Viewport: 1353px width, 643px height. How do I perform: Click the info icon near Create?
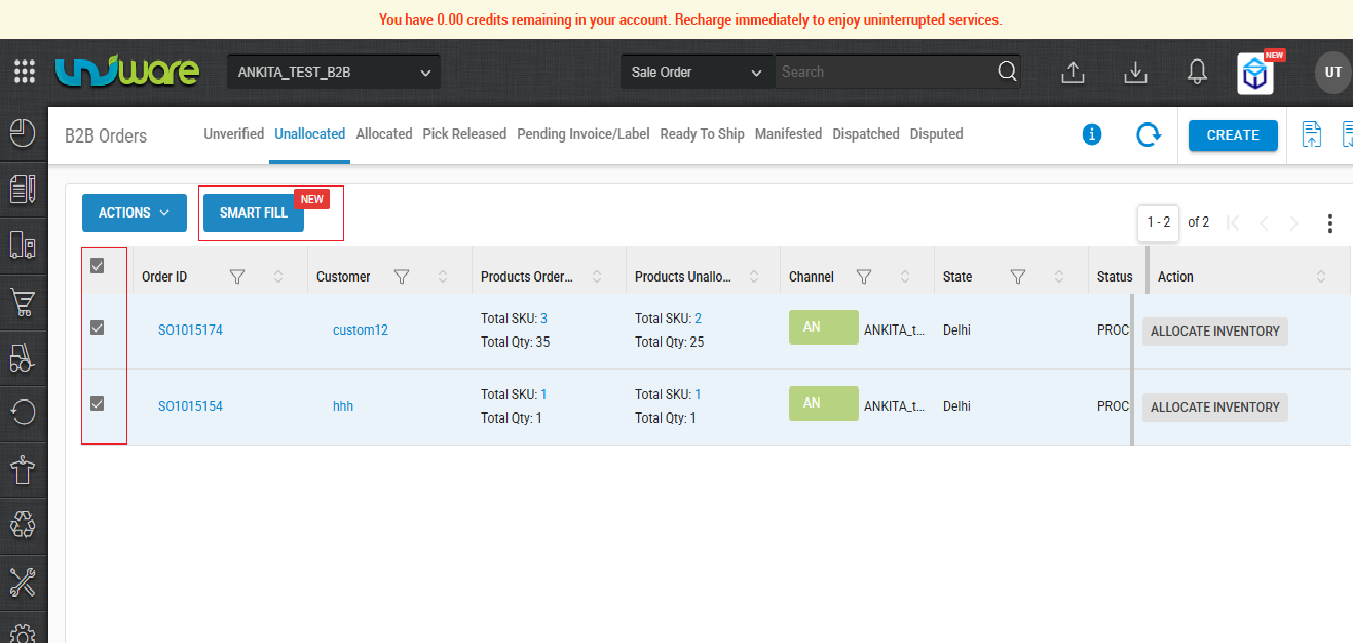[1092, 134]
